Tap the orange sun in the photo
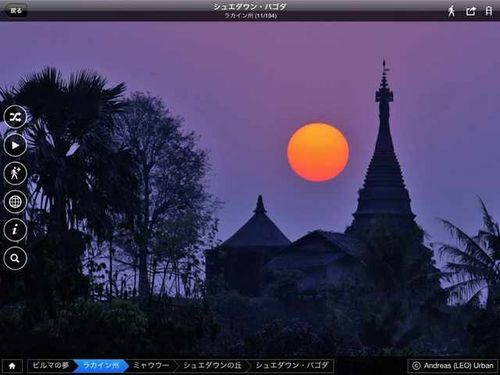 (318, 152)
